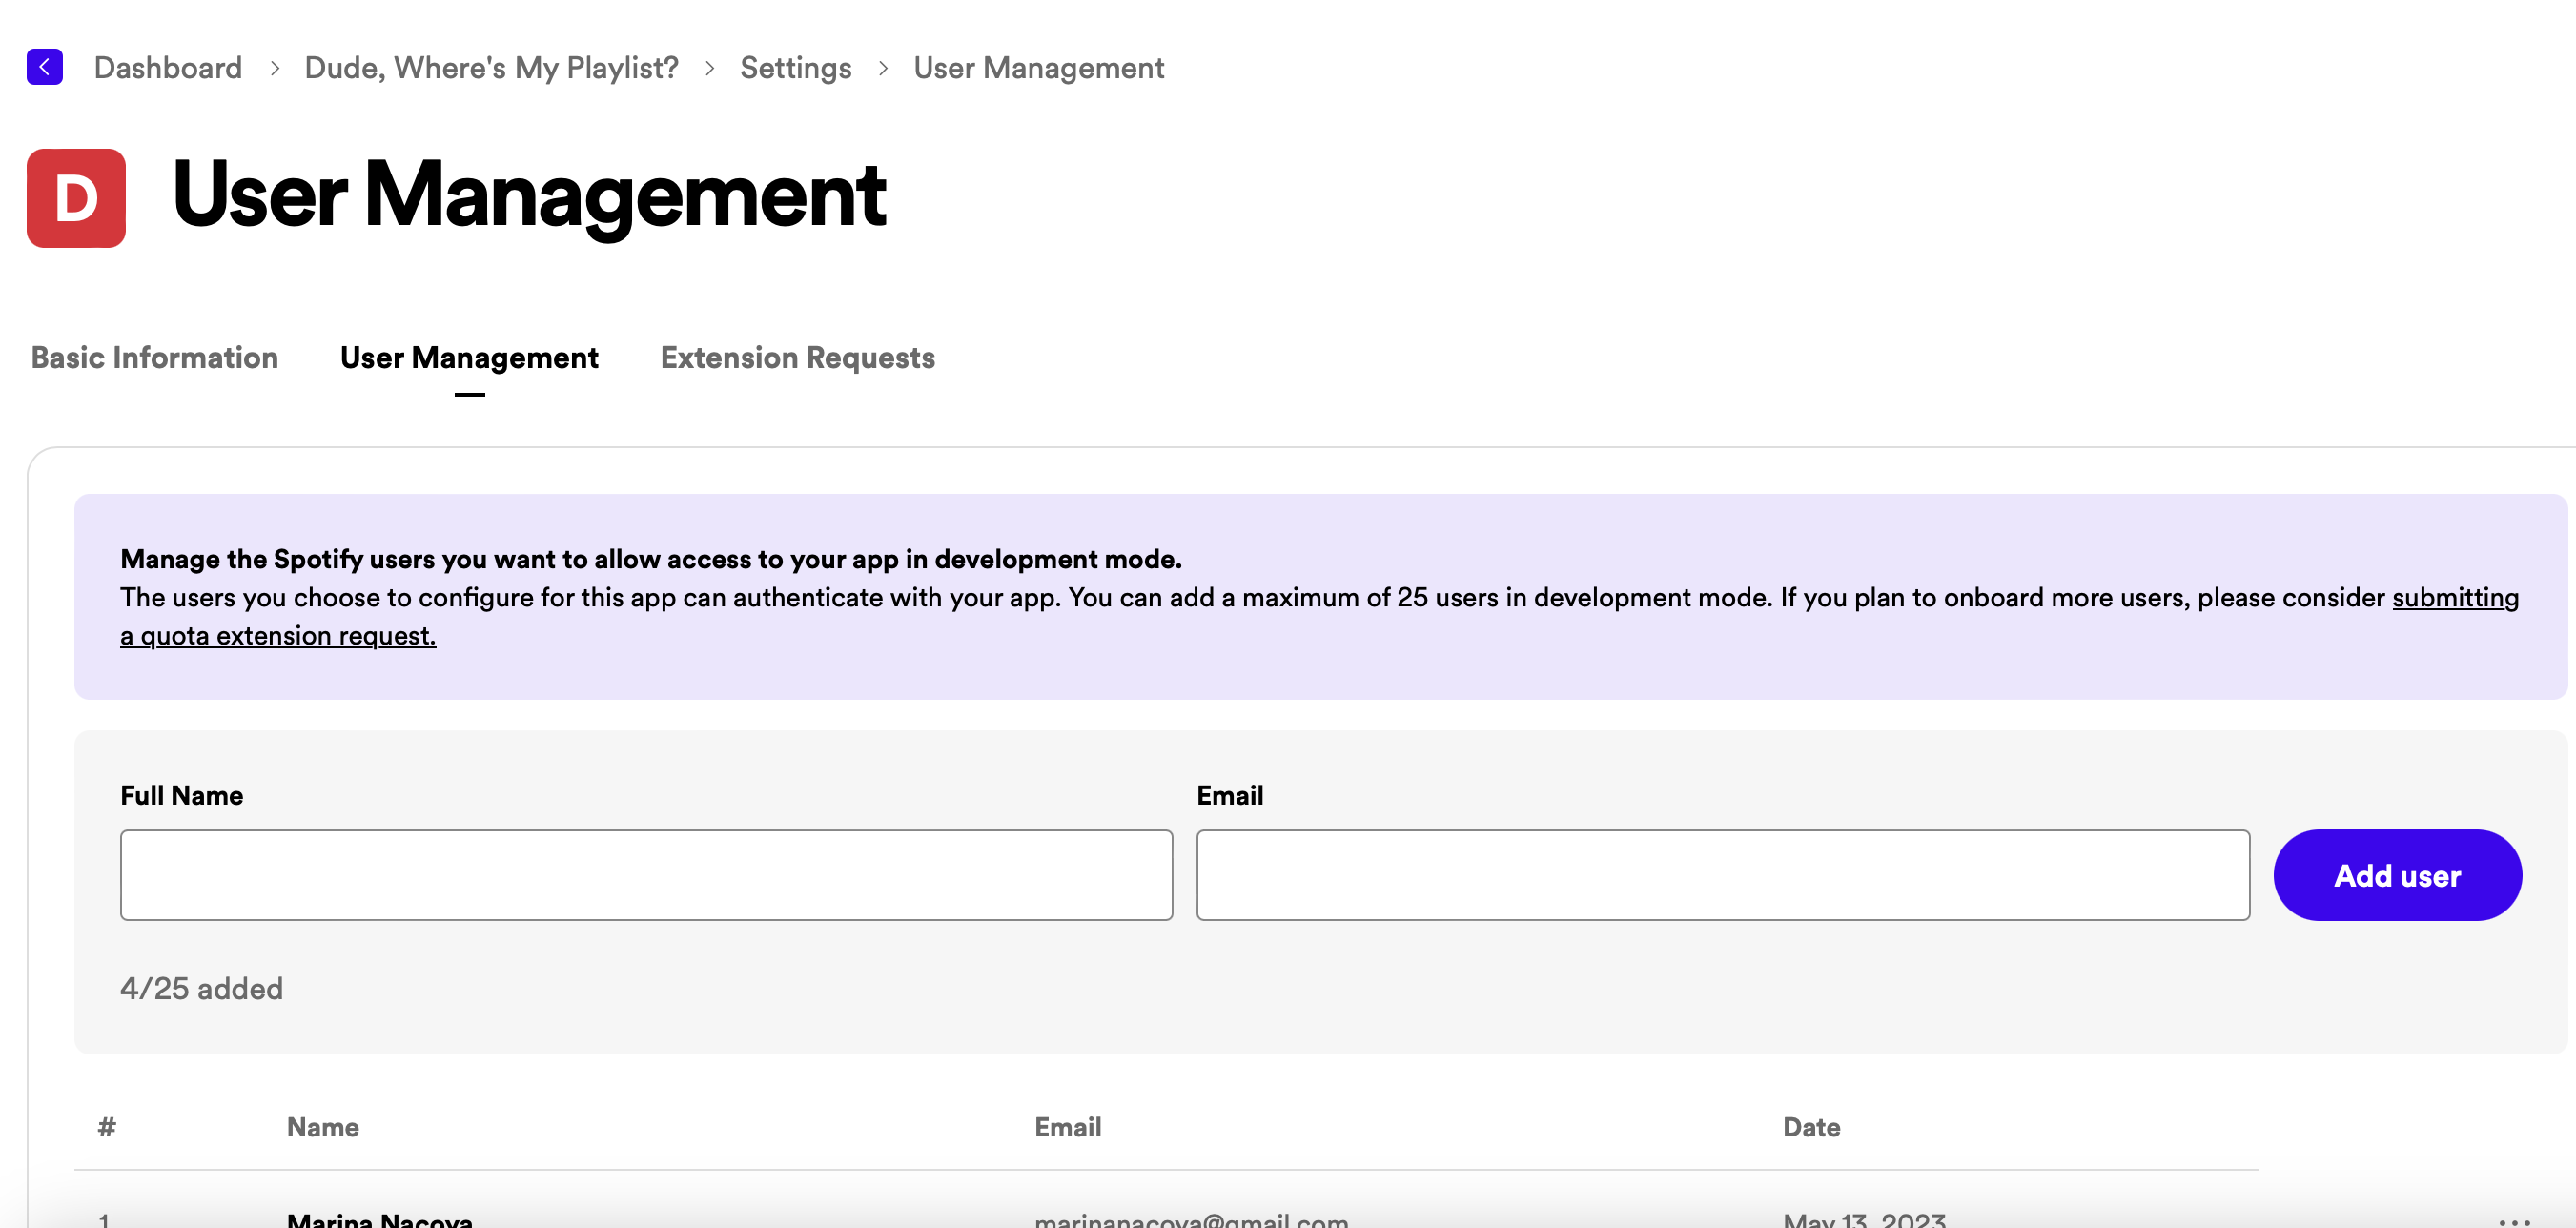Go to Dashboard in breadcrumb
The height and width of the screenshot is (1228, 2576).
click(x=168, y=68)
